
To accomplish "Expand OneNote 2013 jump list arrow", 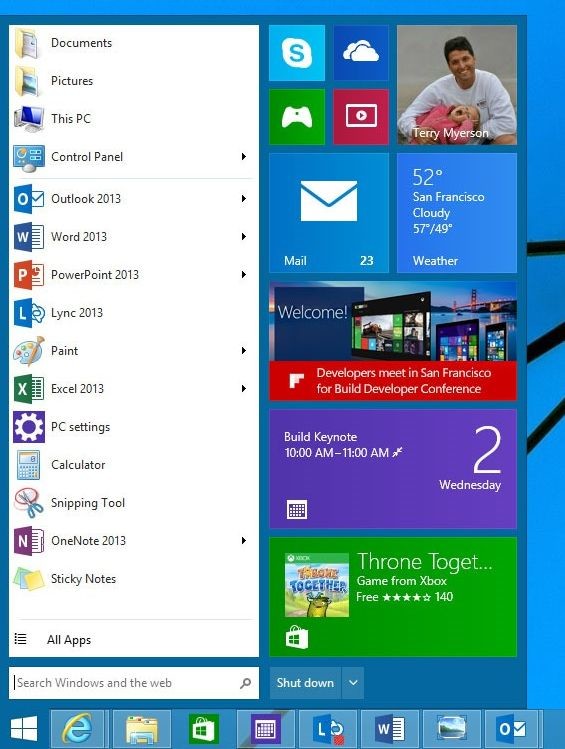I will [244, 541].
